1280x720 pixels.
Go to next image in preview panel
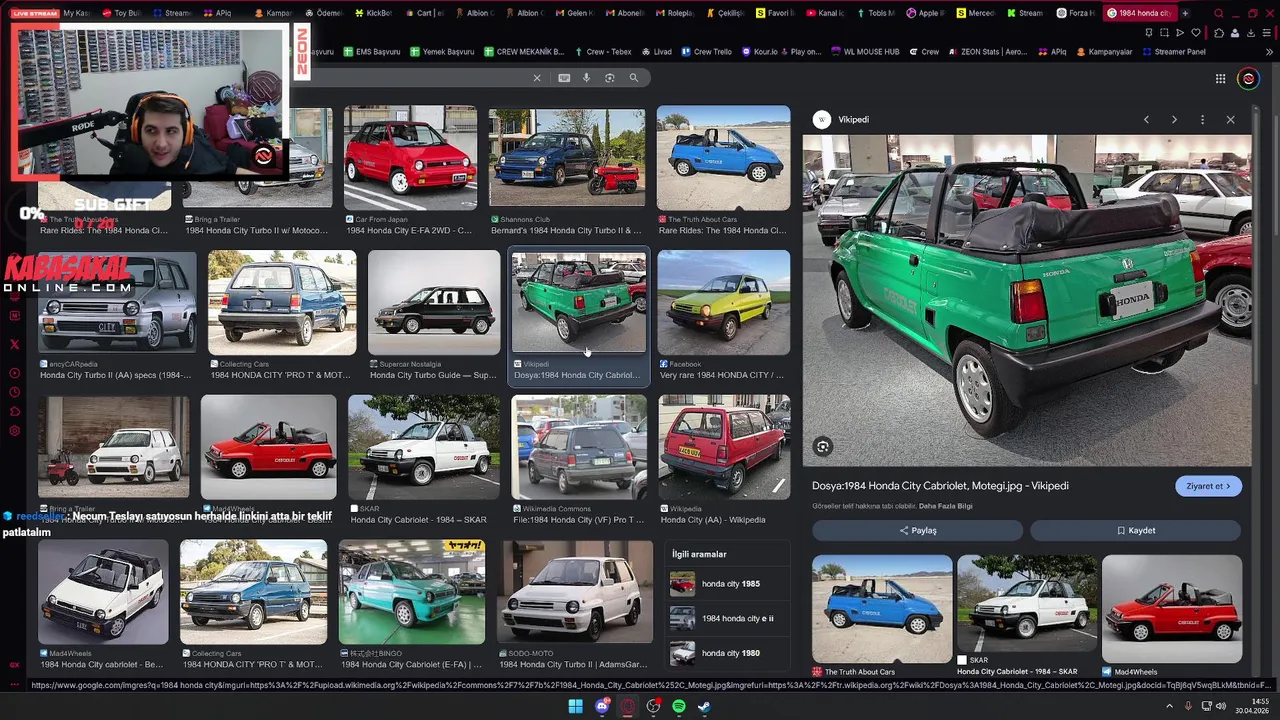(x=1174, y=120)
